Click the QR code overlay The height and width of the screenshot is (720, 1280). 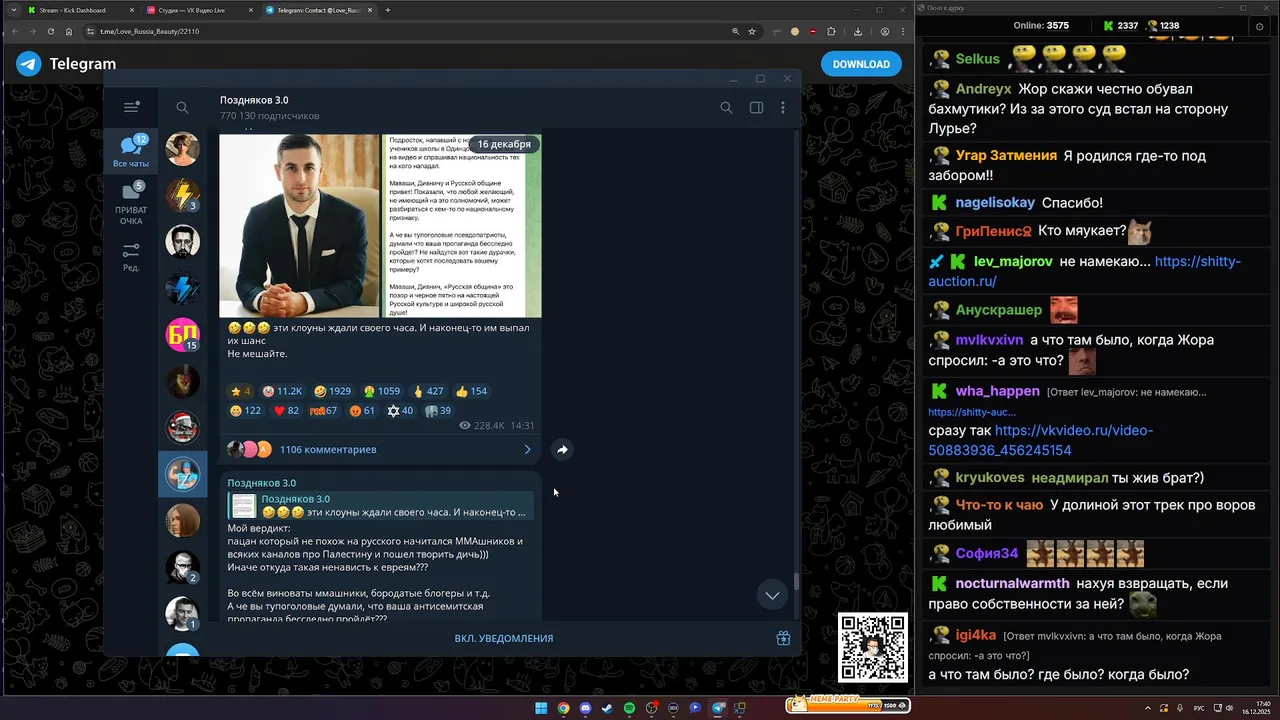coord(873,647)
